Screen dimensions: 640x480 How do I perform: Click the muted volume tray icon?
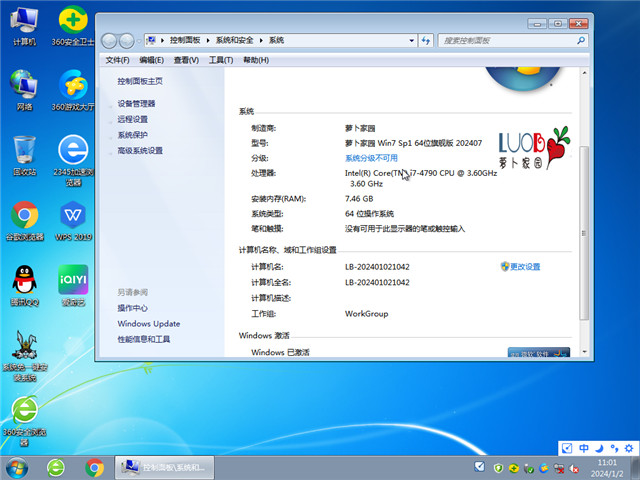(574, 468)
